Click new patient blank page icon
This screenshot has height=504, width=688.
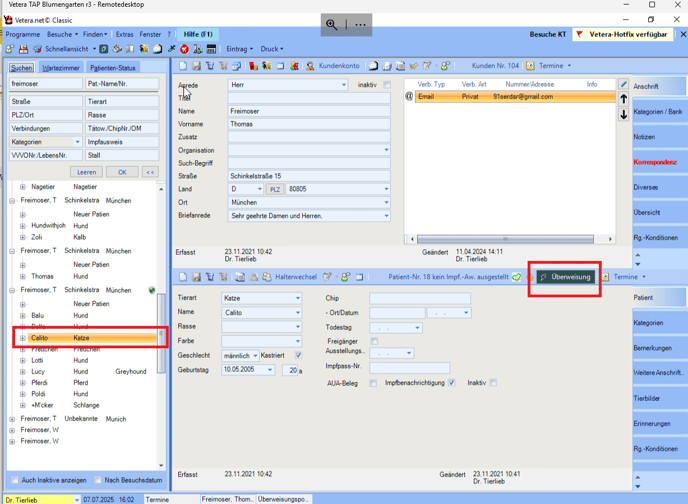[x=183, y=277]
